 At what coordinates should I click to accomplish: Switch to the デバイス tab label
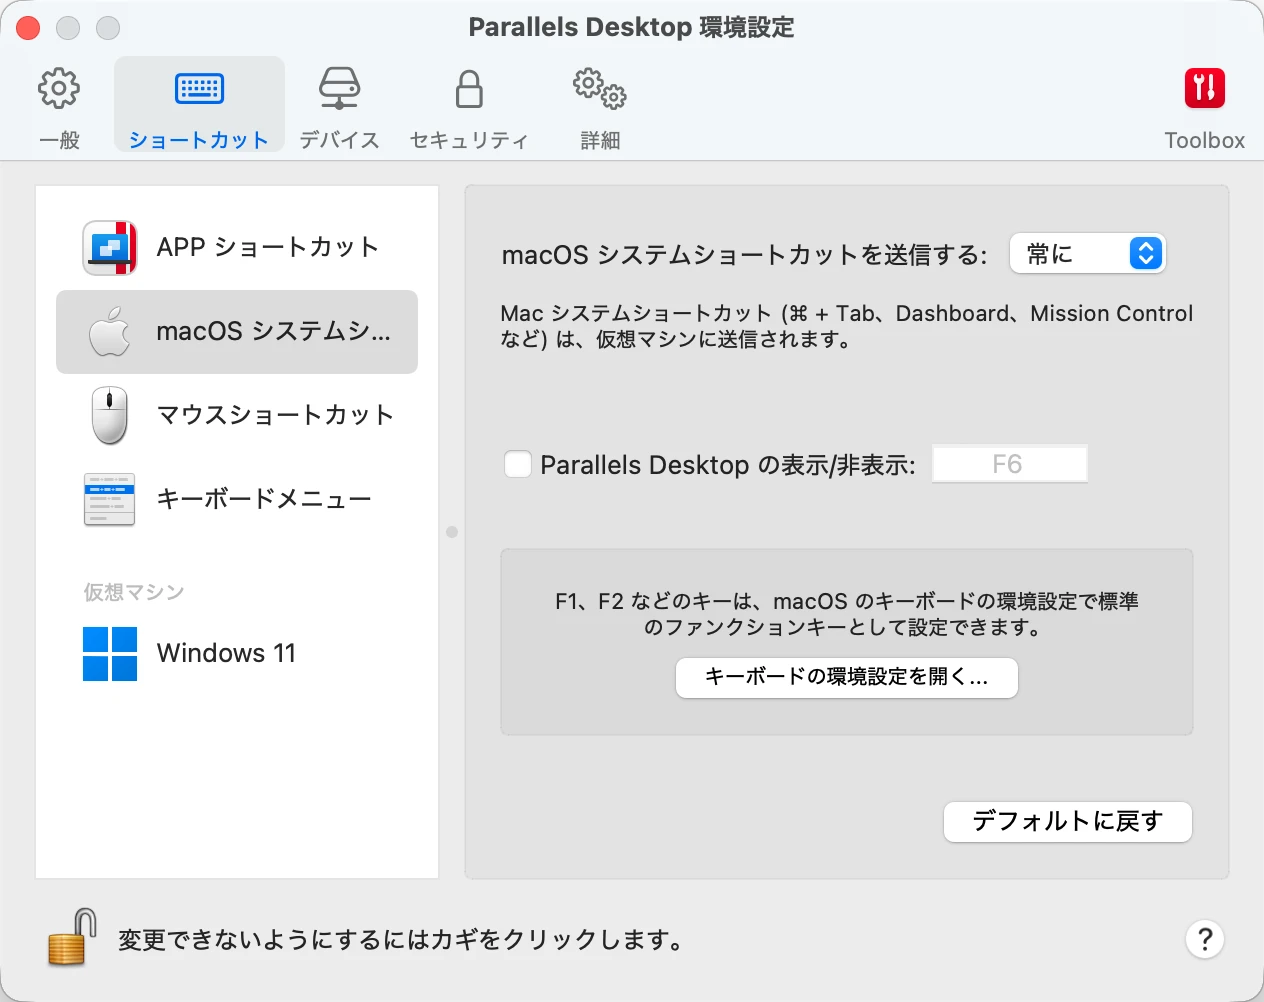point(339,140)
